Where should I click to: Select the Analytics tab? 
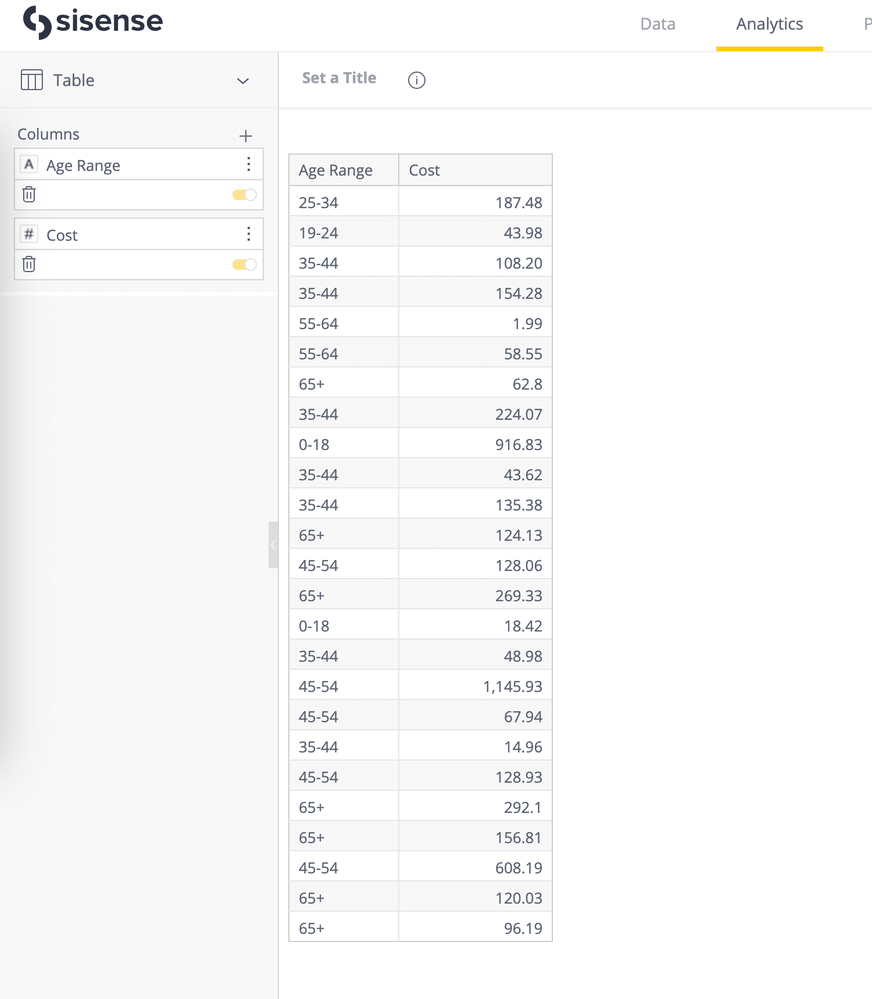coord(769,24)
